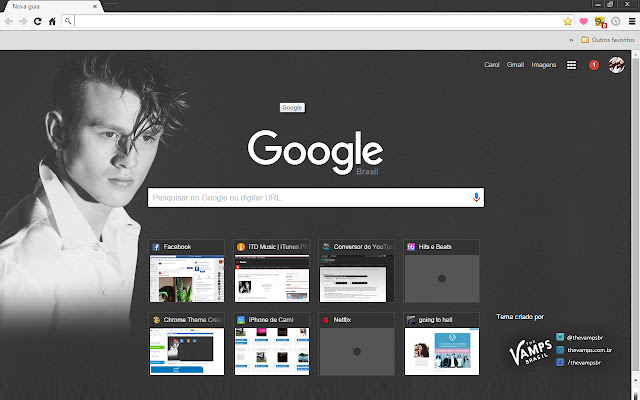Click the browser back arrow
The image size is (640, 400).
(9, 21)
